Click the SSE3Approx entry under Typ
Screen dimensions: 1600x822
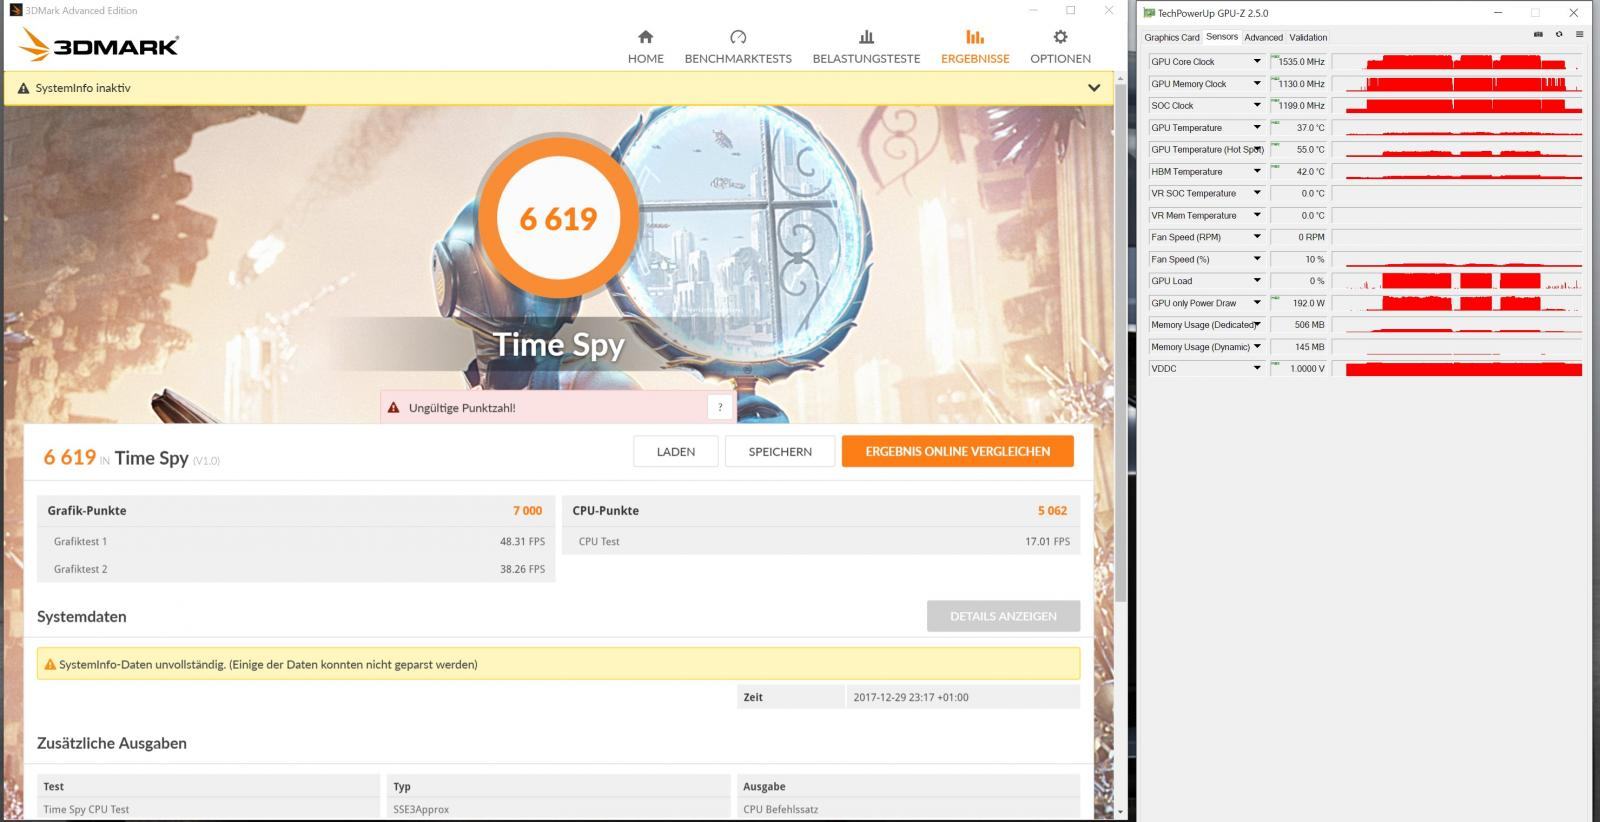click(421, 809)
